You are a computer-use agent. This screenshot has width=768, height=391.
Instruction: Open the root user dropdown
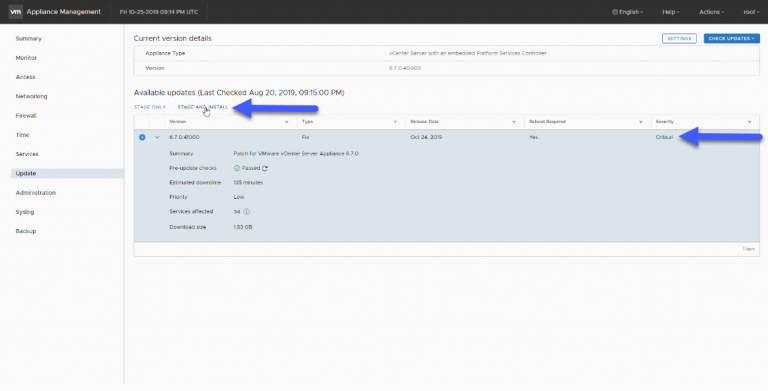pyautogui.click(x=751, y=12)
